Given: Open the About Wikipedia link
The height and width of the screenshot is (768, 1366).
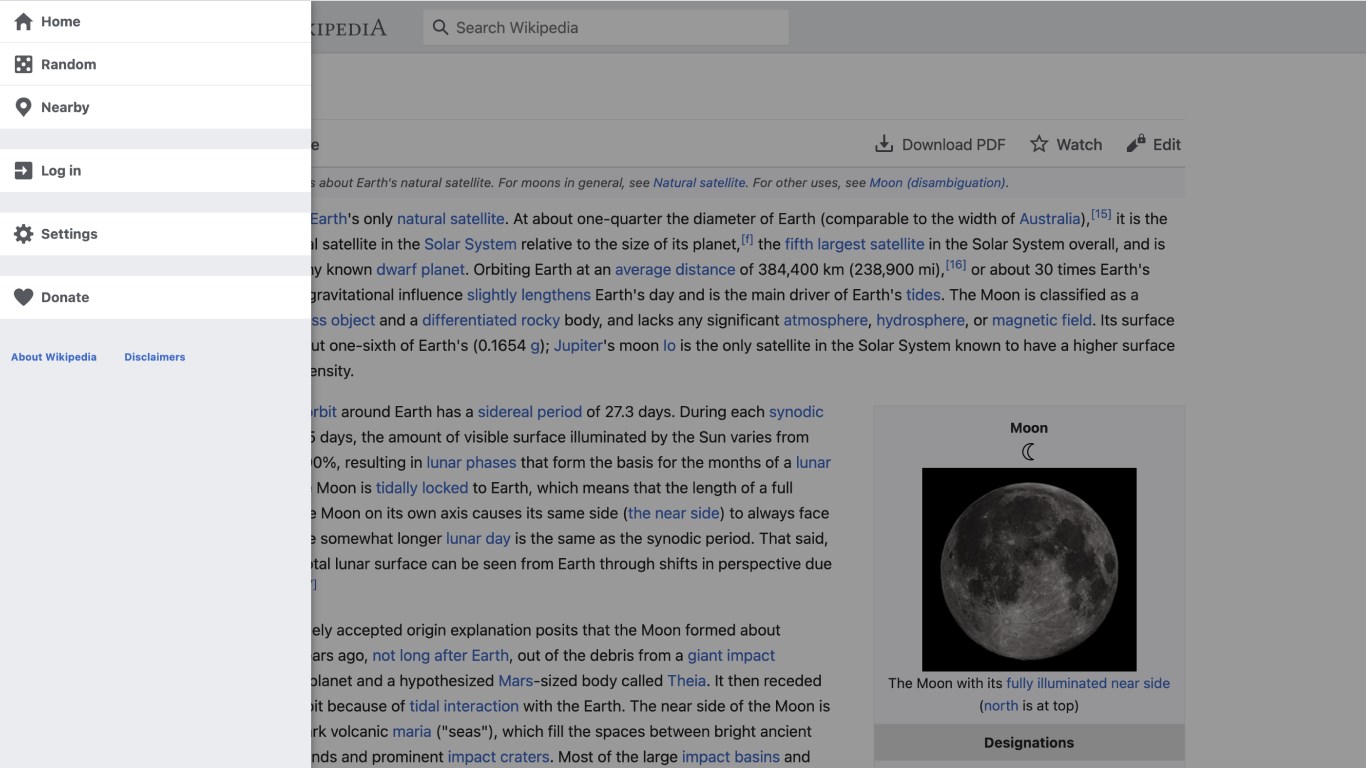Looking at the screenshot, I should click(x=53, y=356).
